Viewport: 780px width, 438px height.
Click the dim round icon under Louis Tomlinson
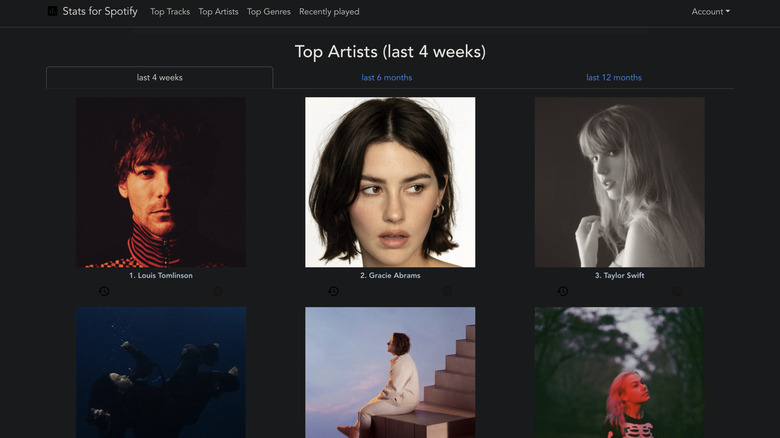(x=218, y=291)
